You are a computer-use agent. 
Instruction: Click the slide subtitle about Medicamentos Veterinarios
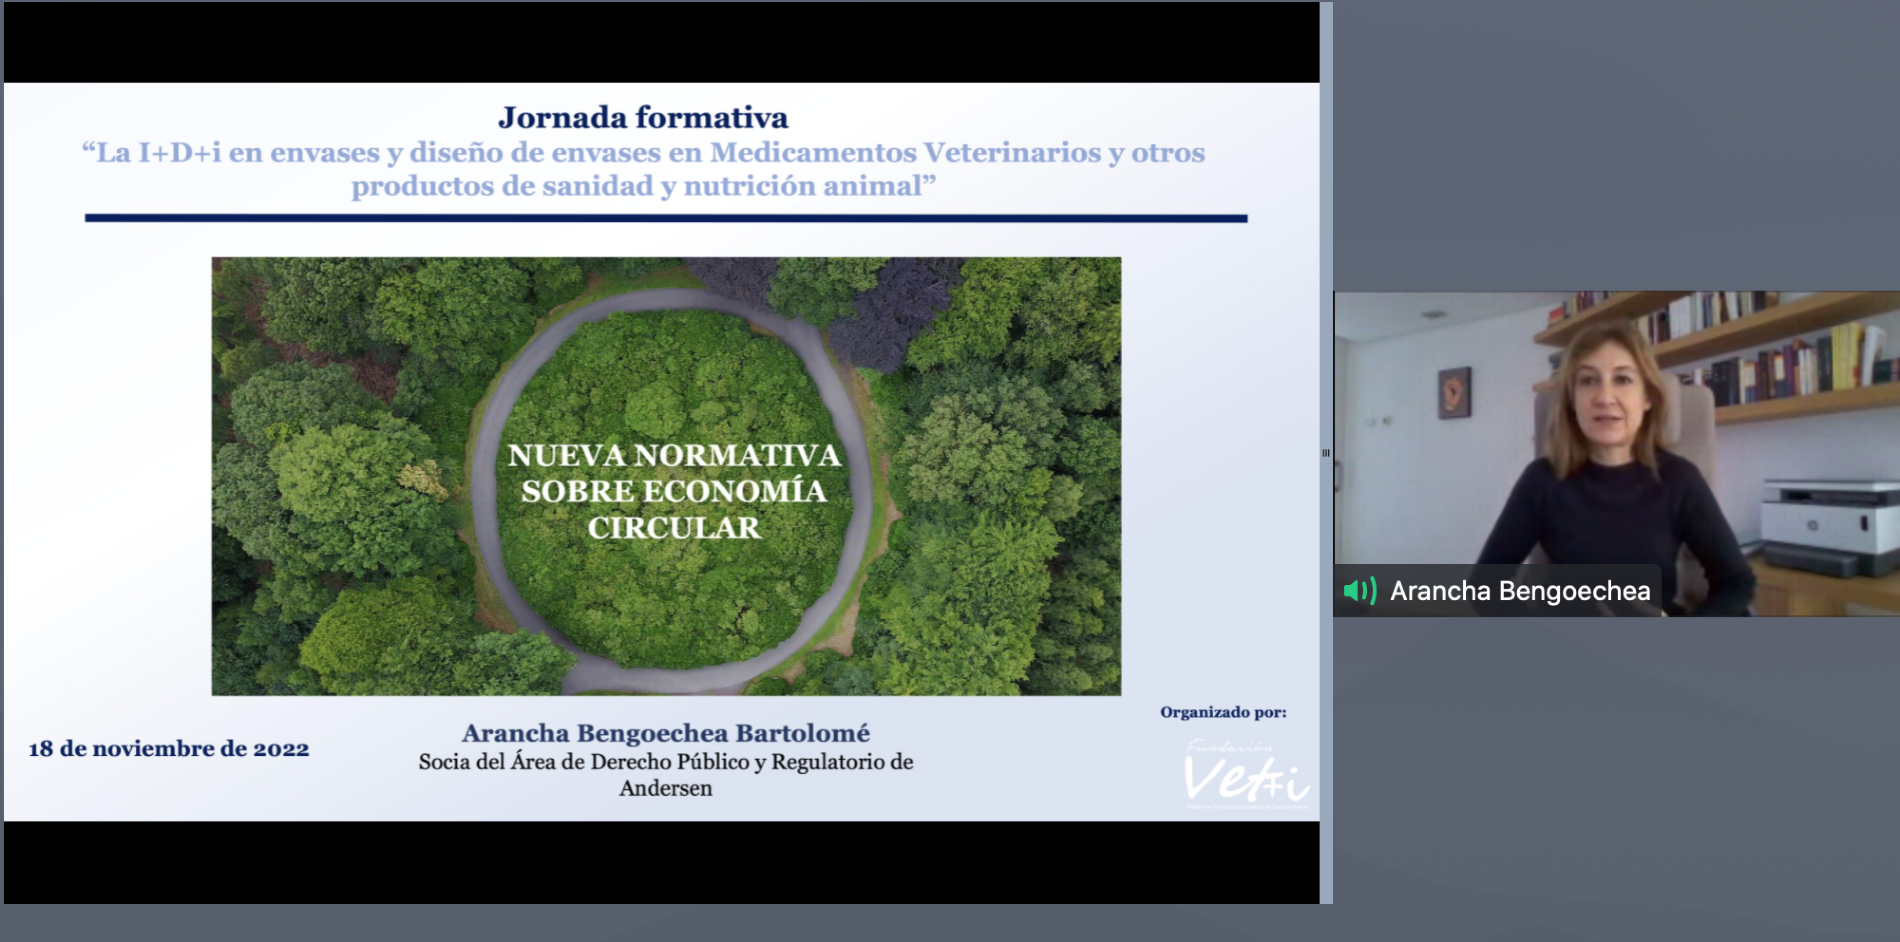[643, 169]
